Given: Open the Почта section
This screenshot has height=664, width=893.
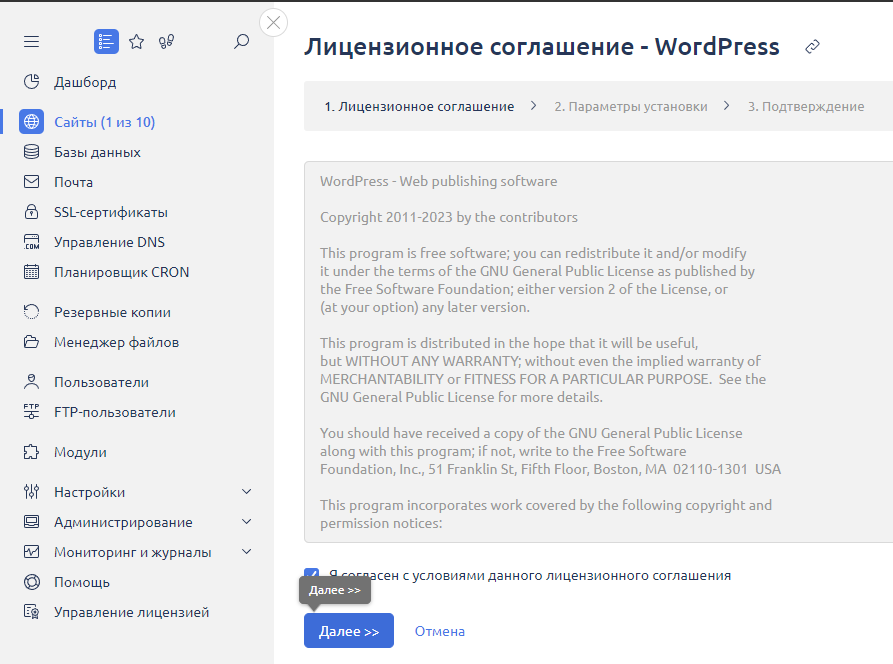Looking at the screenshot, I should (73, 182).
